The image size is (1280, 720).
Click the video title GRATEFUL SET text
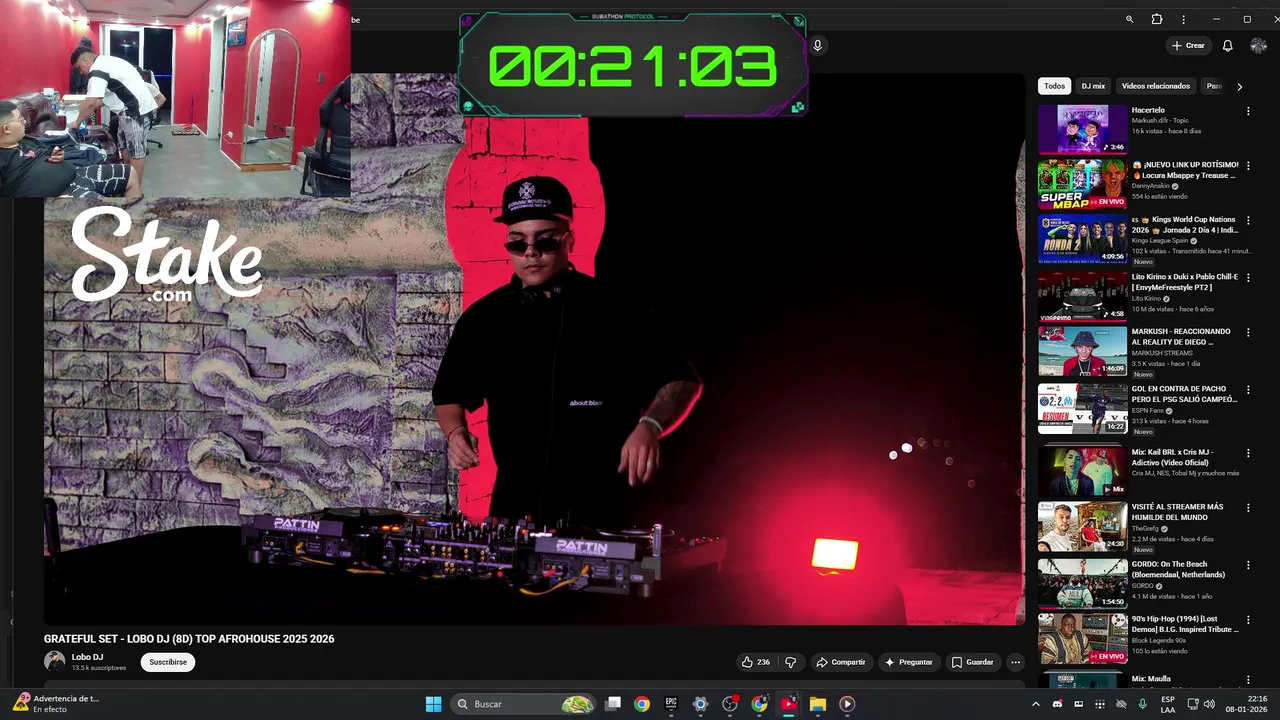(x=189, y=639)
